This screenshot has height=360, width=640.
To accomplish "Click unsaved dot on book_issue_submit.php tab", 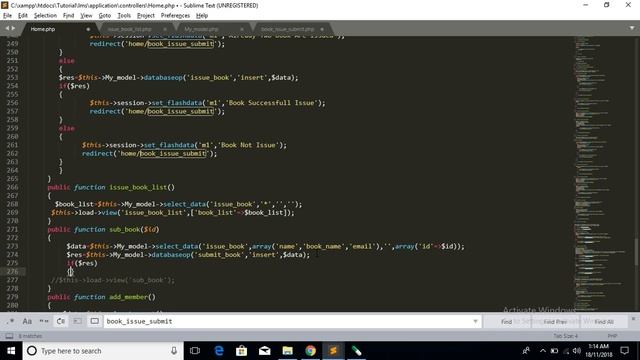I will [322, 29].
